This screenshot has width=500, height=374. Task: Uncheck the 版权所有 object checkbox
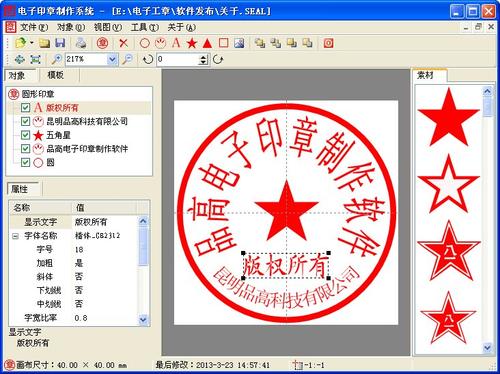pos(25,108)
